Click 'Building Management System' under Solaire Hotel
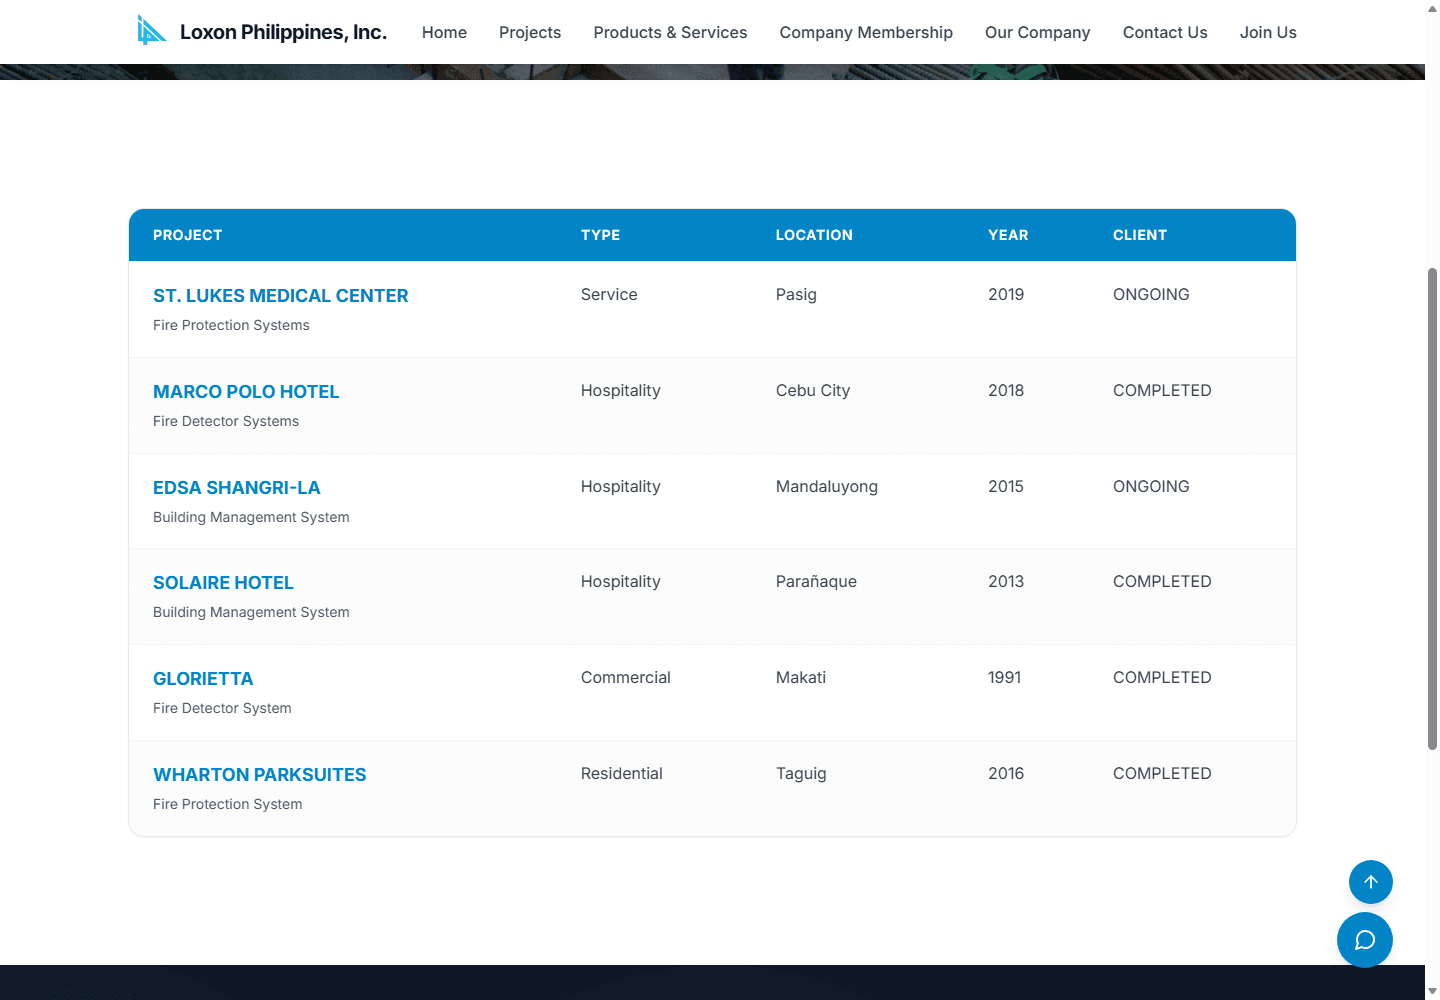This screenshot has height=1000, width=1440. pos(251,612)
